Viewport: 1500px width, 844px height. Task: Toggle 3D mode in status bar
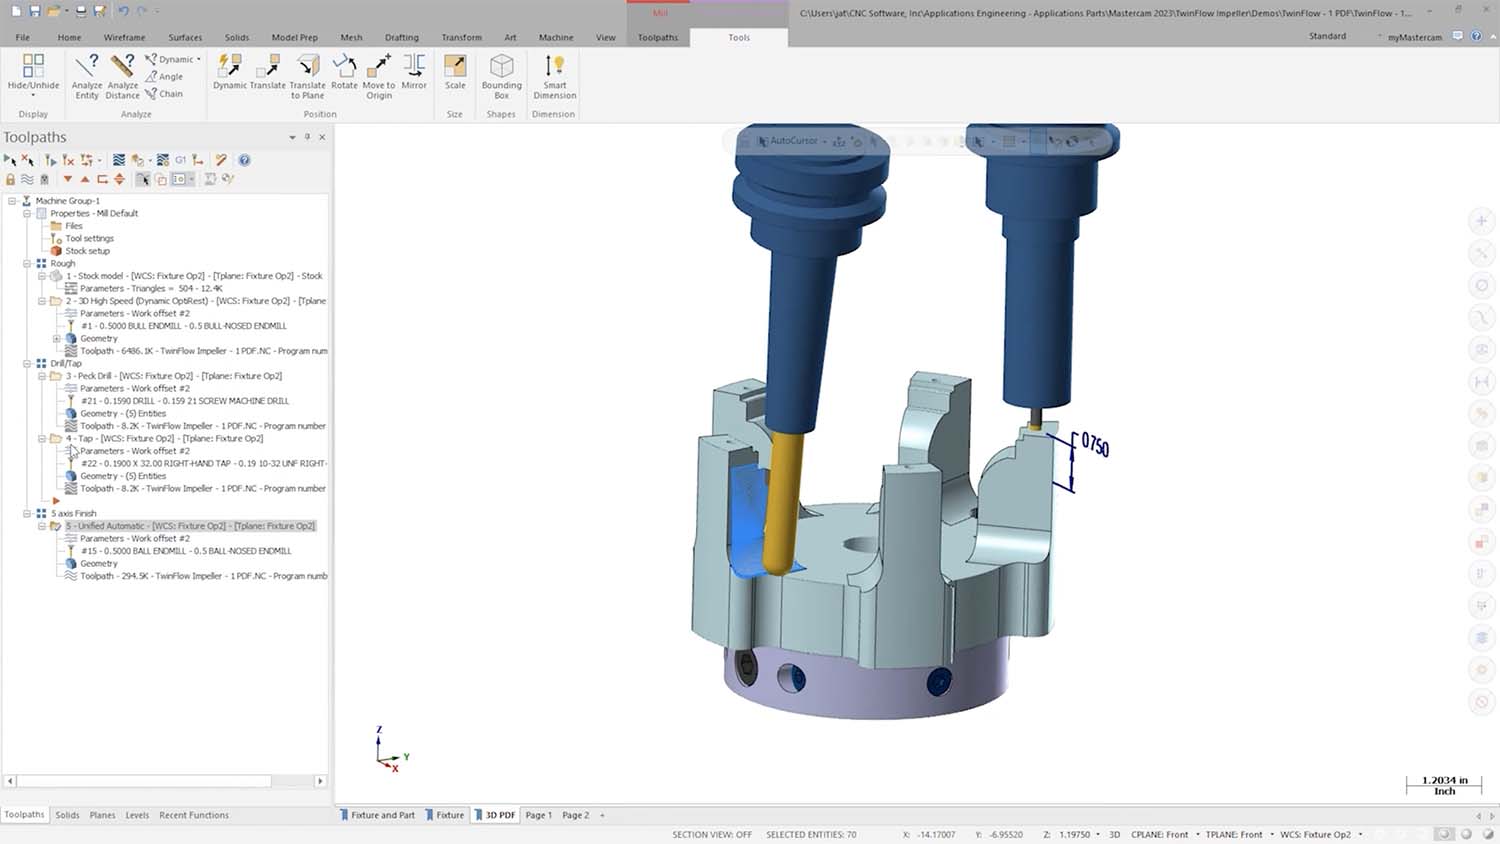click(x=1114, y=834)
